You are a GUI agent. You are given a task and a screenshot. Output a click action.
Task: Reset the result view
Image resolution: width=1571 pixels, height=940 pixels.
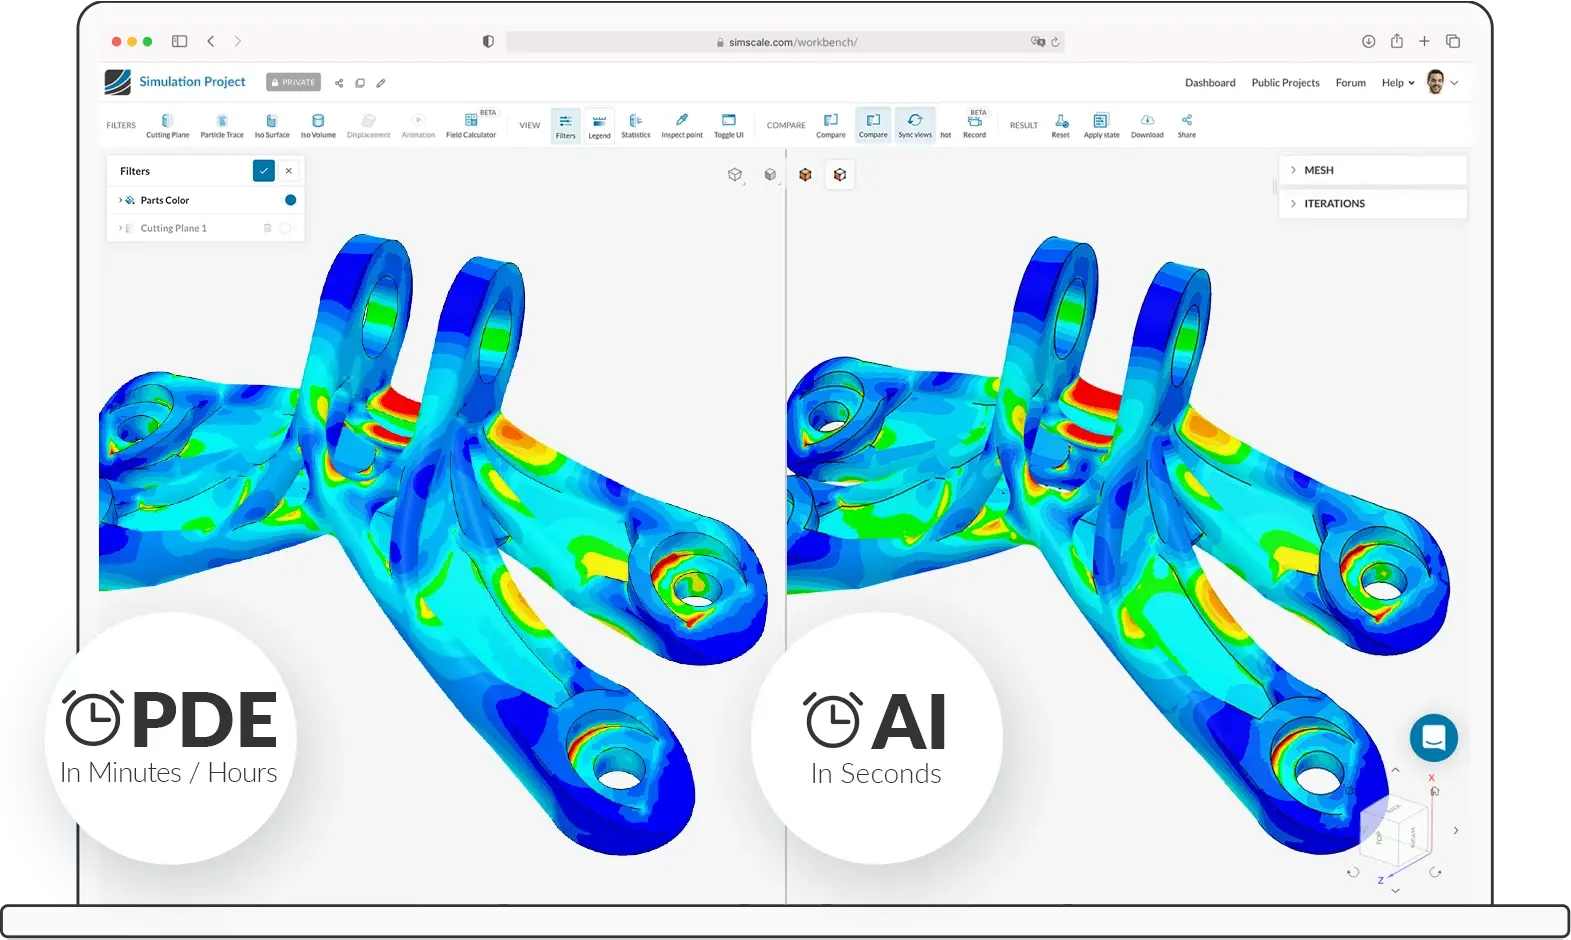1061,126
